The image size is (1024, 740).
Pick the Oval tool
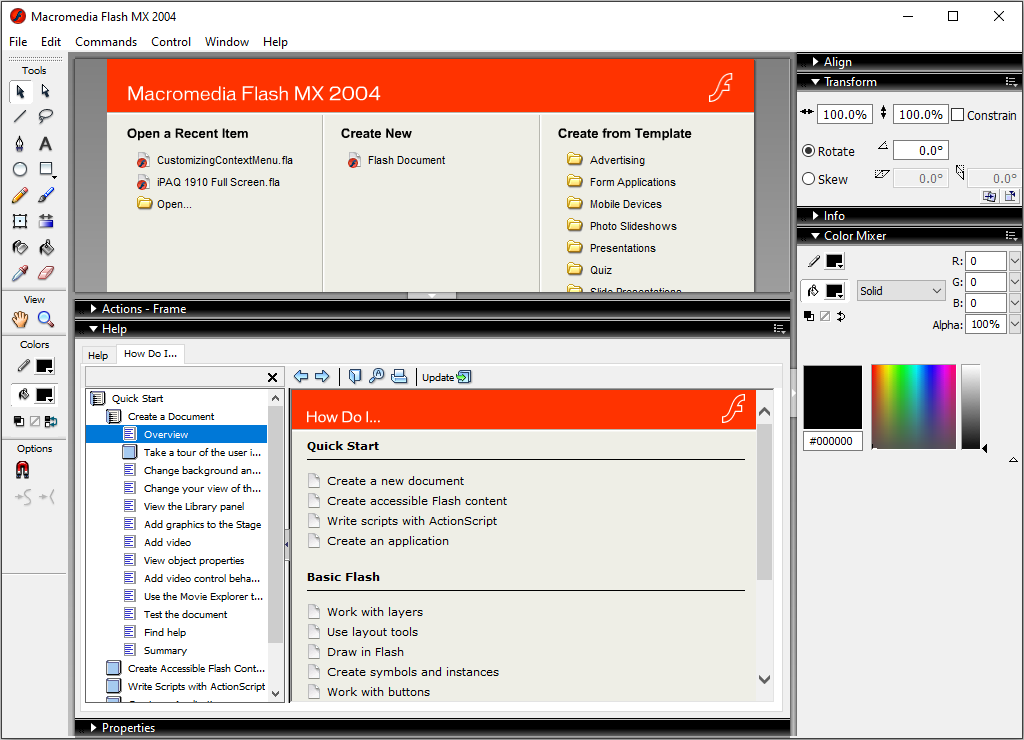point(20,169)
